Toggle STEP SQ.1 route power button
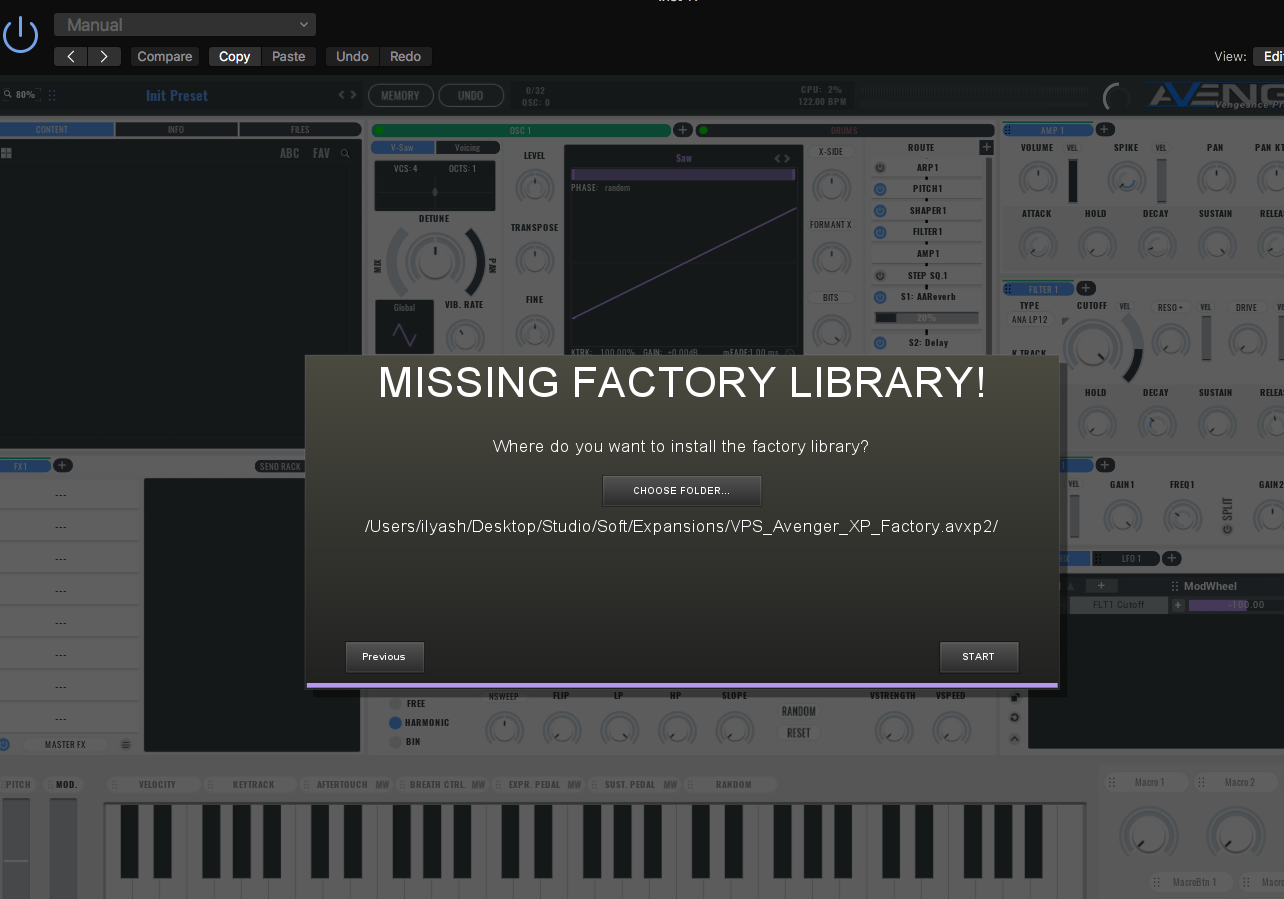 [x=880, y=275]
